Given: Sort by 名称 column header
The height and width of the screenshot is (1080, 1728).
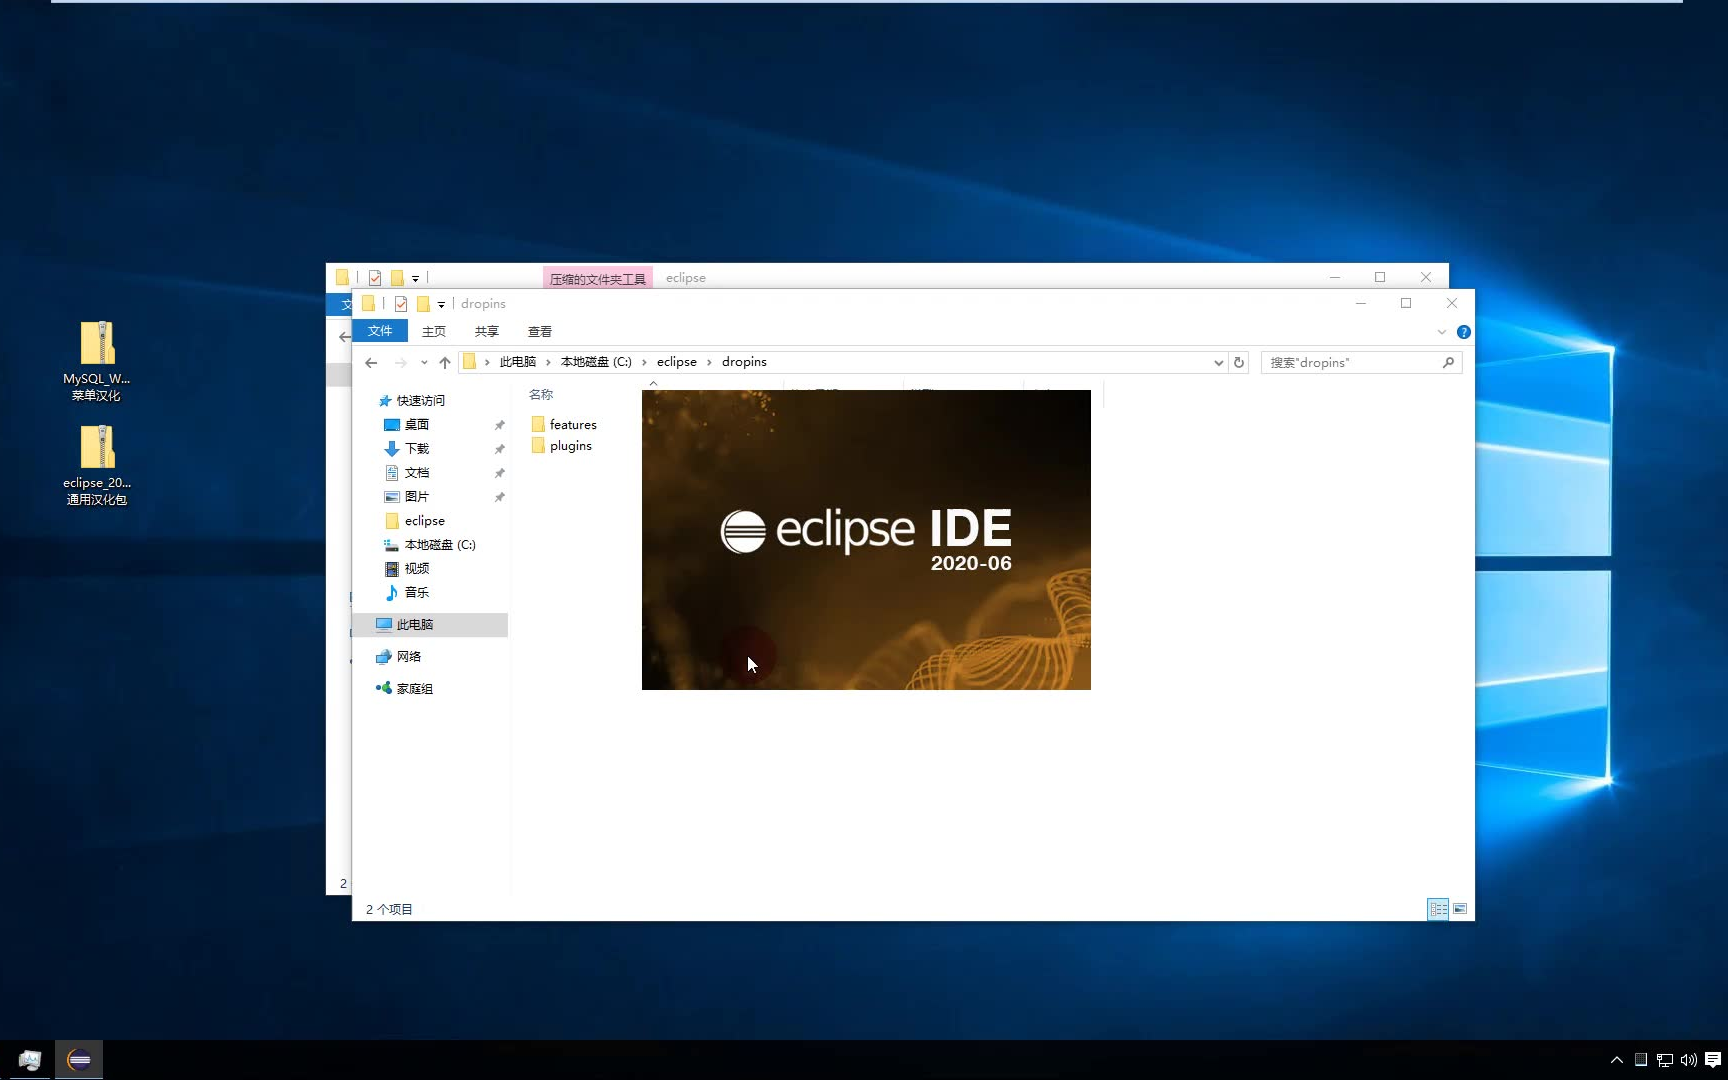Looking at the screenshot, I should [x=541, y=395].
